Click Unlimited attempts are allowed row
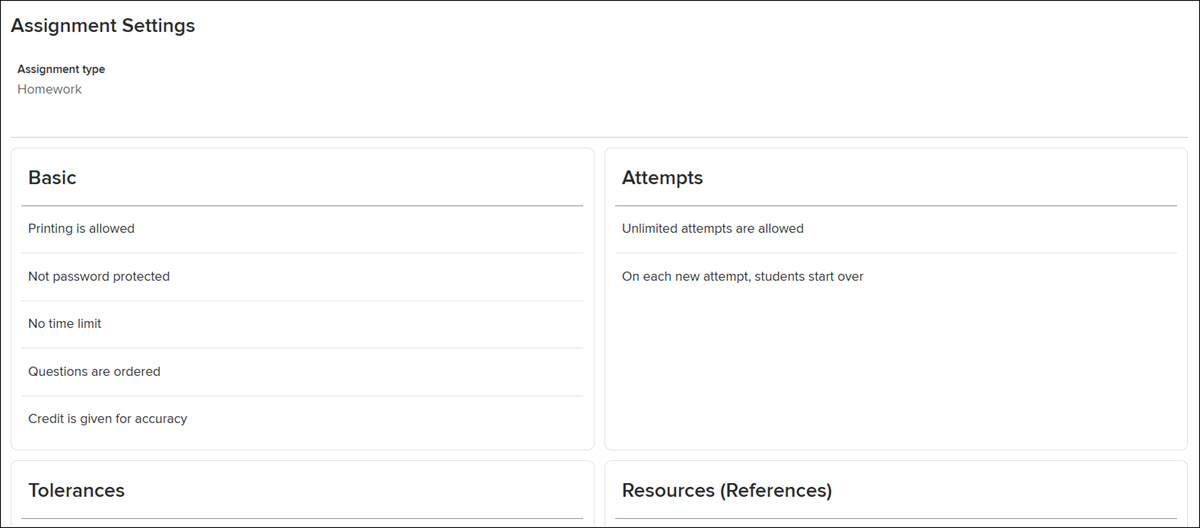Viewport: 1200px width, 528px height. (896, 229)
